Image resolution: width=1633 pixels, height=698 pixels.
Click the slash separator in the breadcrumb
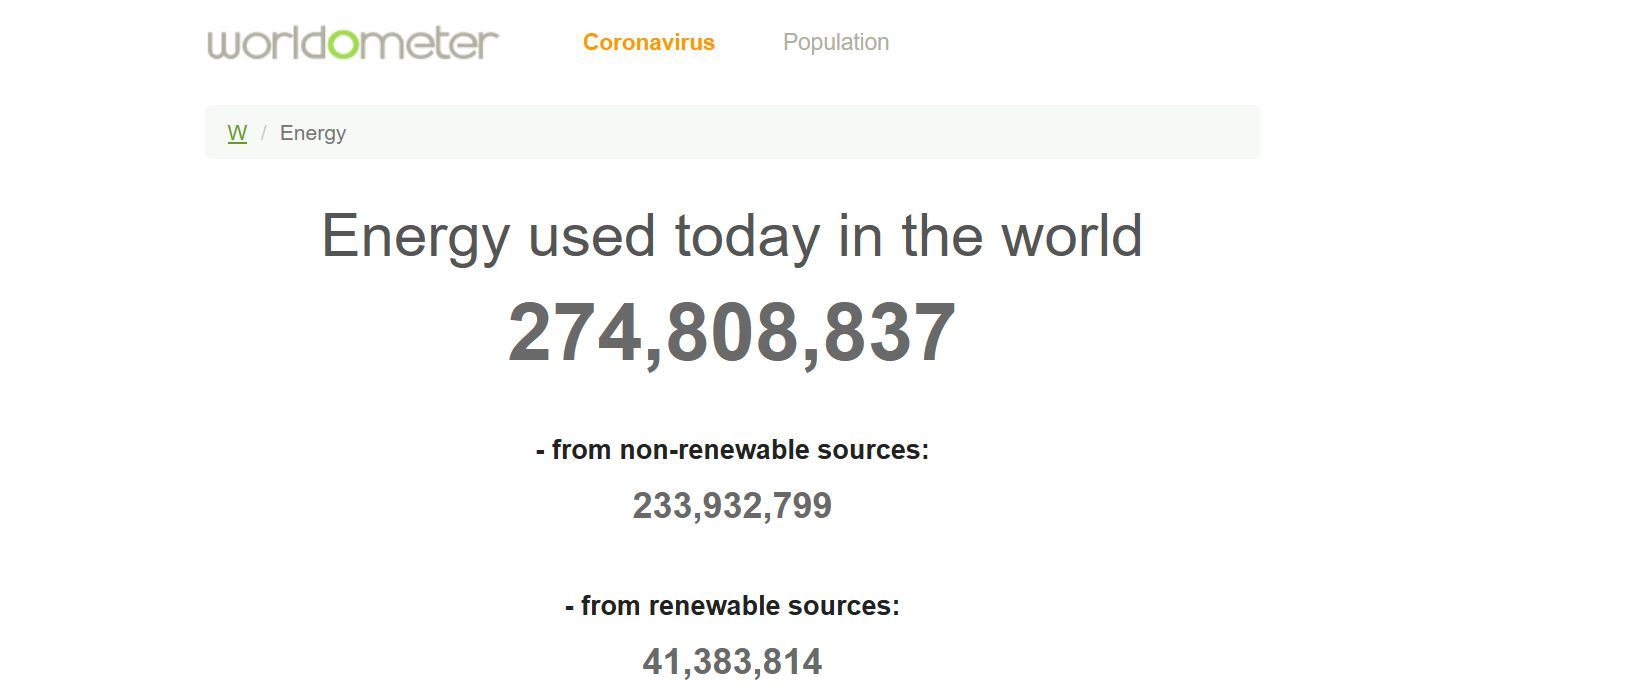click(264, 133)
